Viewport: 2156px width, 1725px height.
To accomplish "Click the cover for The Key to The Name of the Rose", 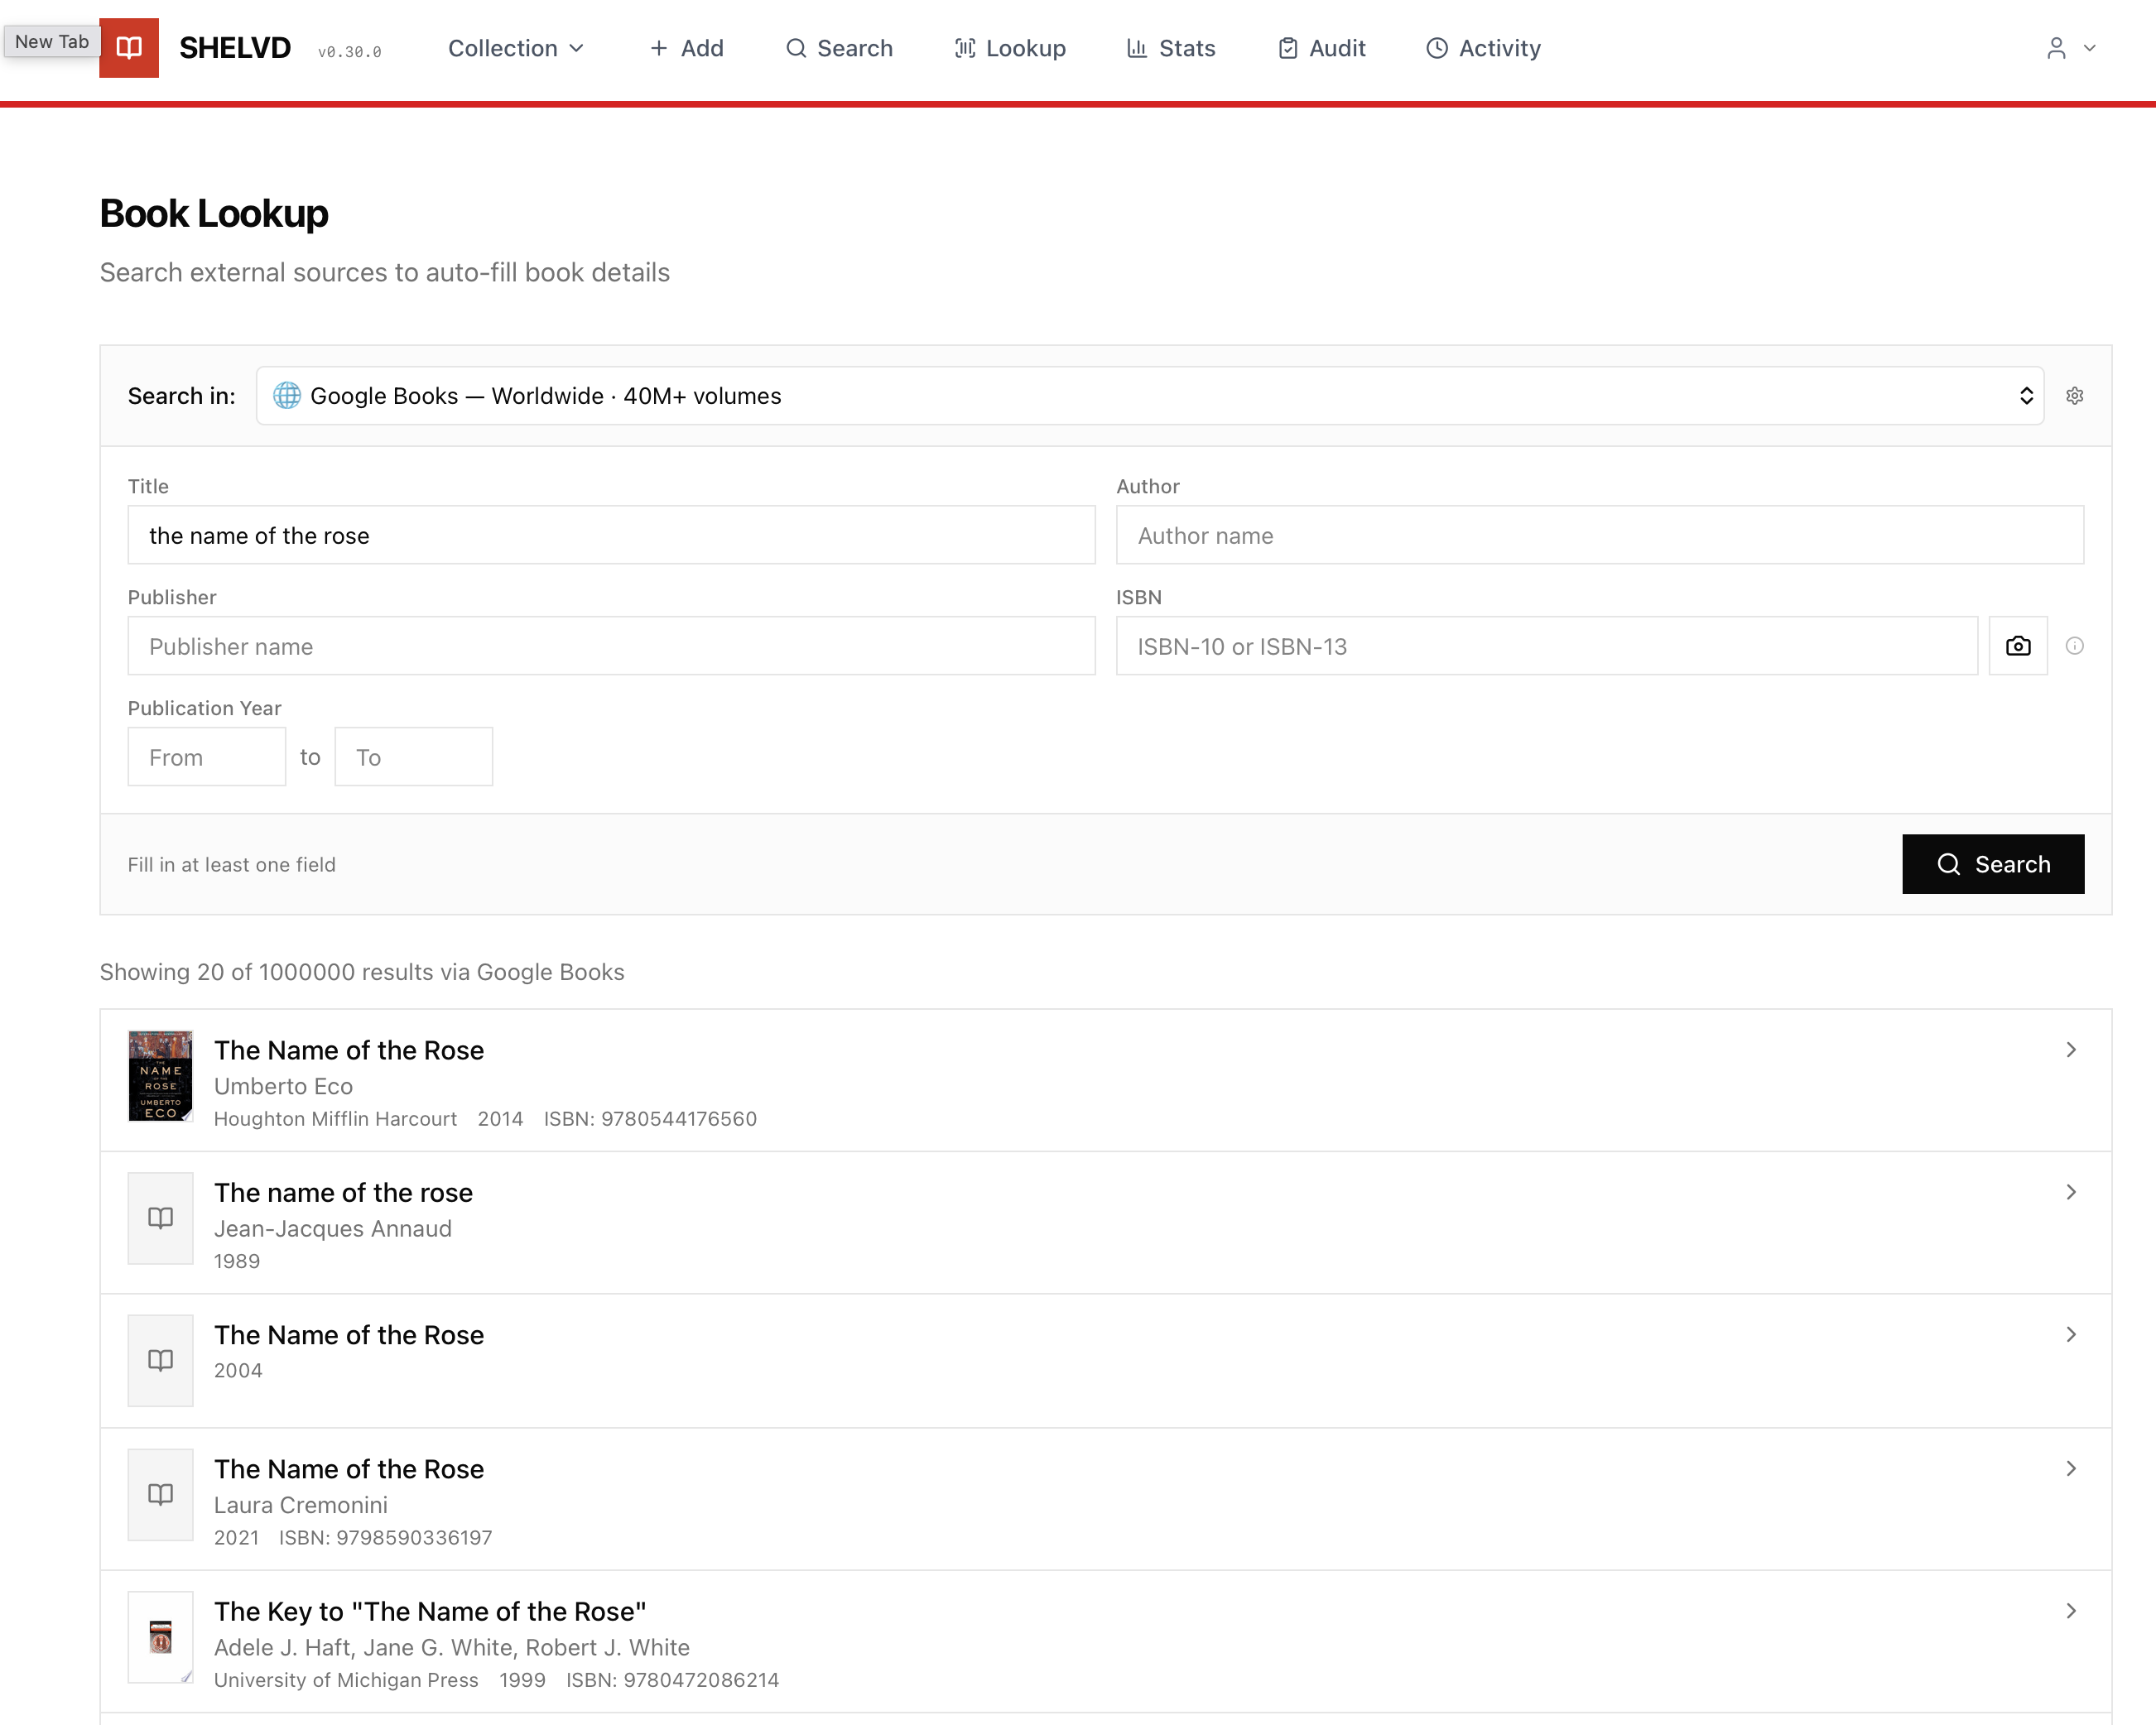I will coord(160,1637).
